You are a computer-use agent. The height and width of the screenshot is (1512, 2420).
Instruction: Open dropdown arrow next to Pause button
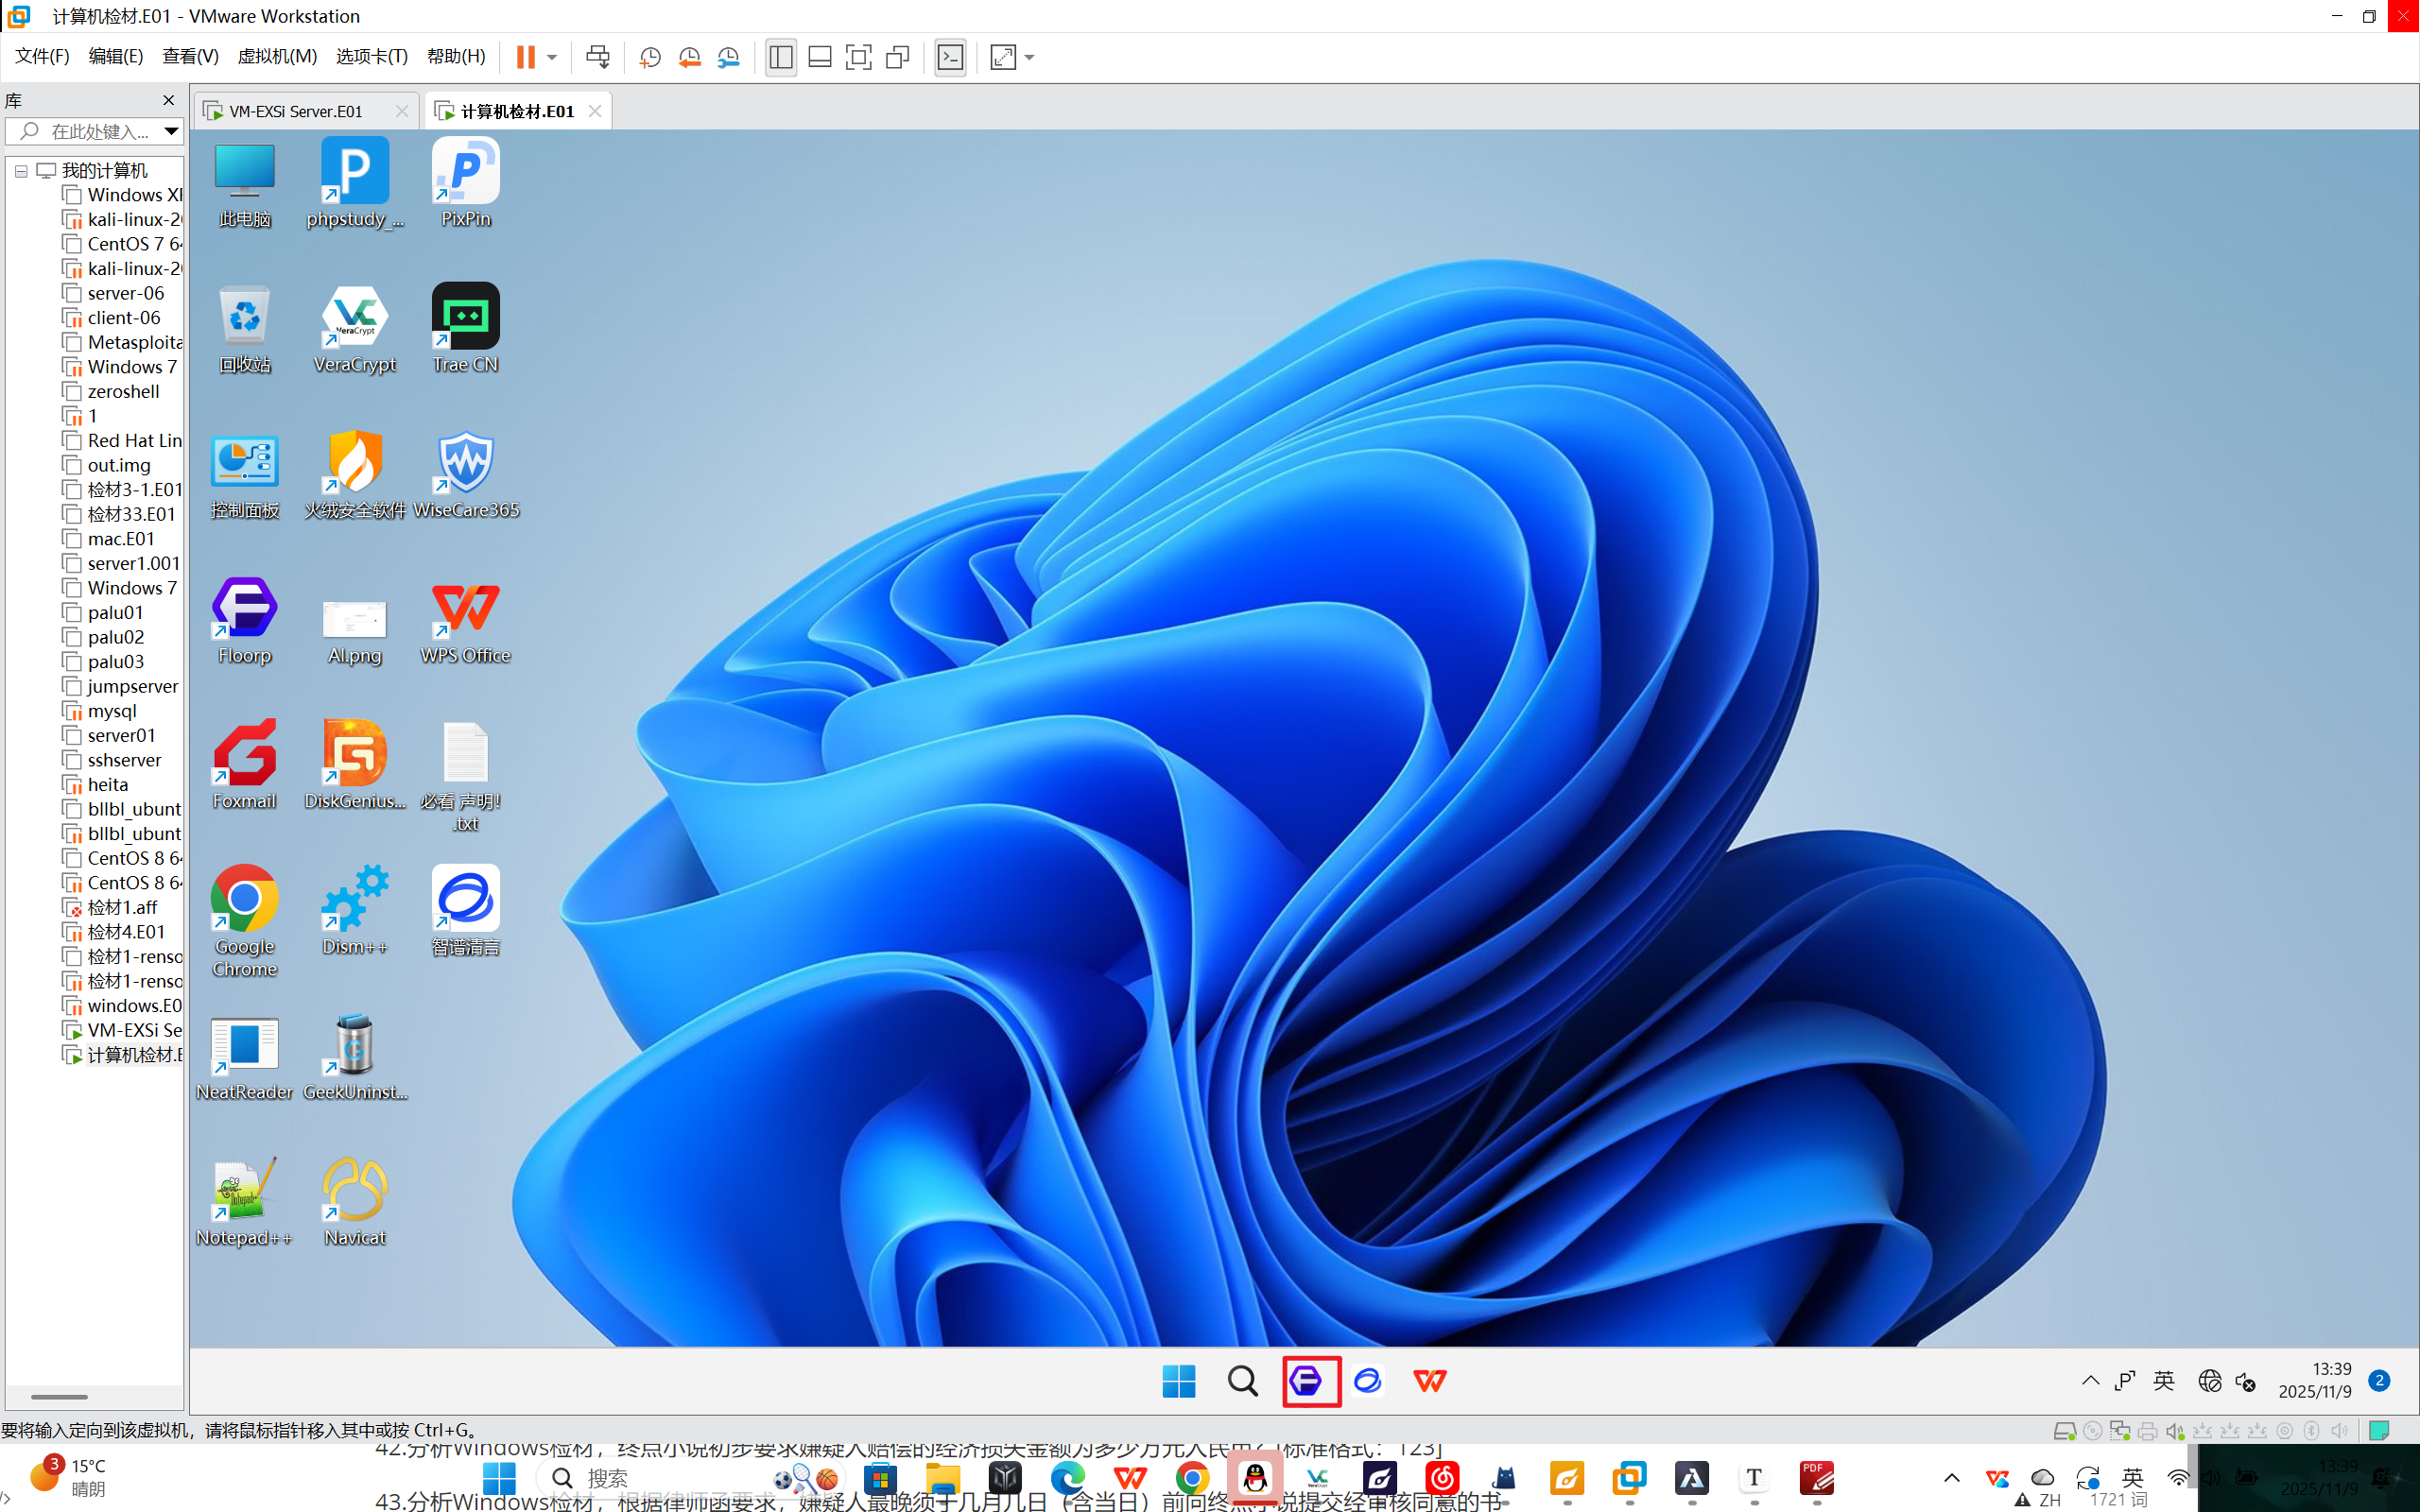(552, 57)
